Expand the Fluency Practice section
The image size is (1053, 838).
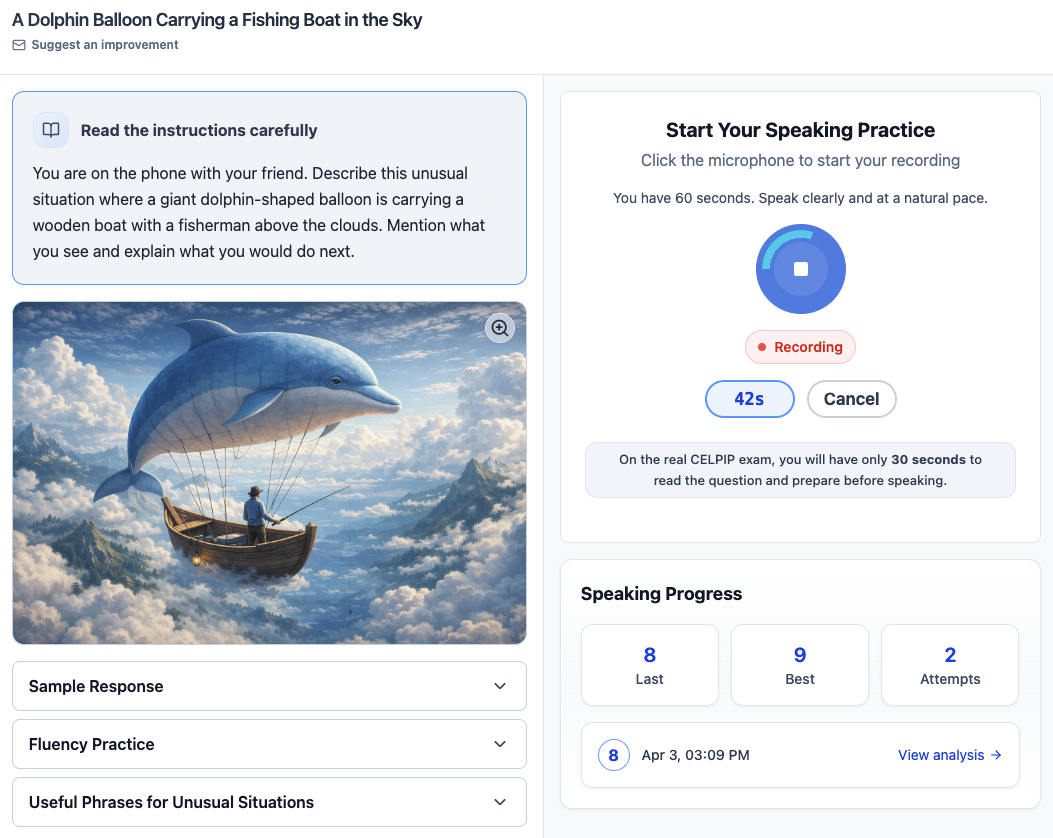point(269,744)
